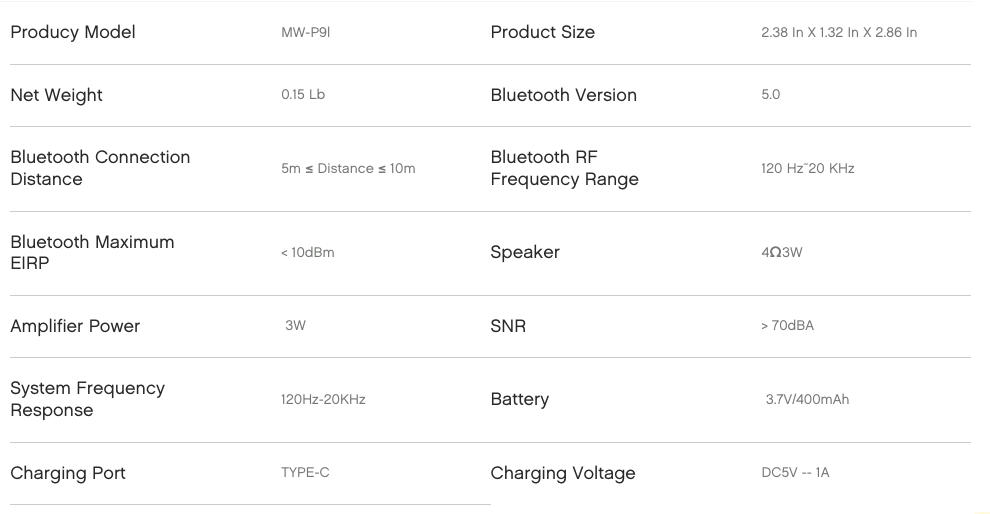Select the 5m ≤ Distance ≤ 10m value

click(x=348, y=169)
